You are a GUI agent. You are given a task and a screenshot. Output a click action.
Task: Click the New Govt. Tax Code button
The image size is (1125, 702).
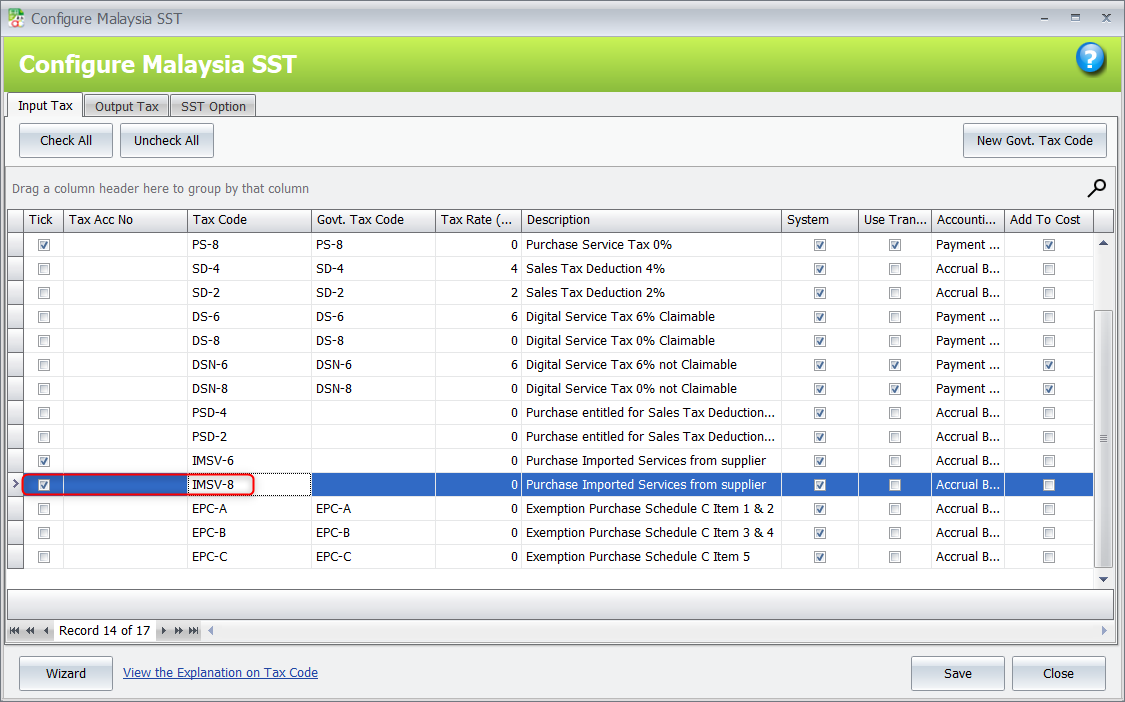click(x=1034, y=141)
